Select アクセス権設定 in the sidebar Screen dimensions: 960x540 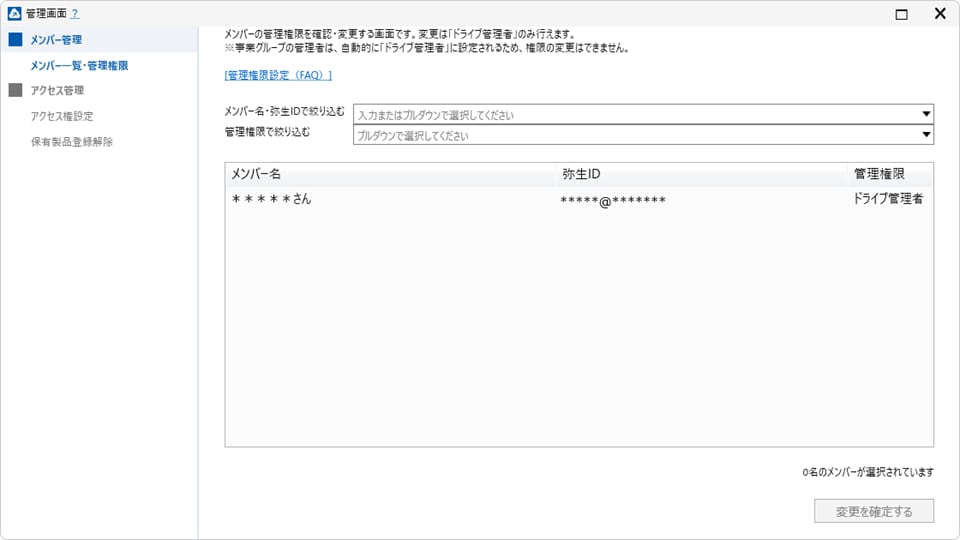pos(62,116)
